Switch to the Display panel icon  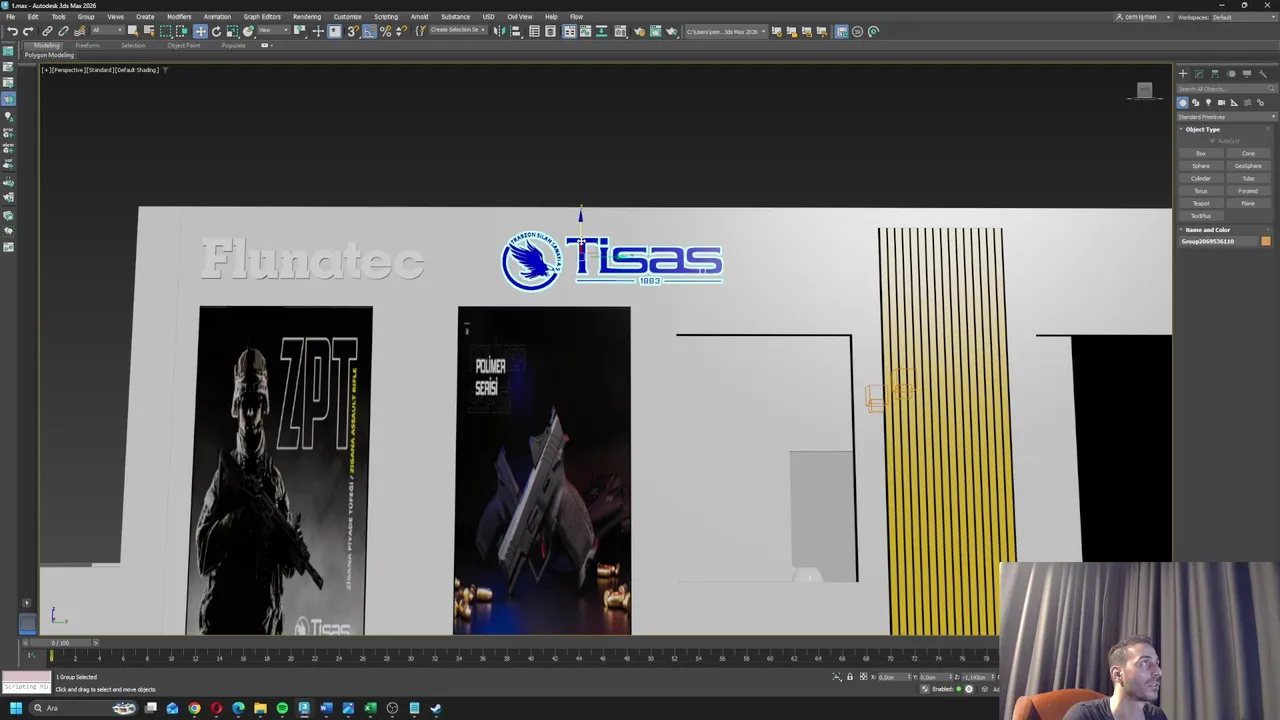tap(1247, 73)
